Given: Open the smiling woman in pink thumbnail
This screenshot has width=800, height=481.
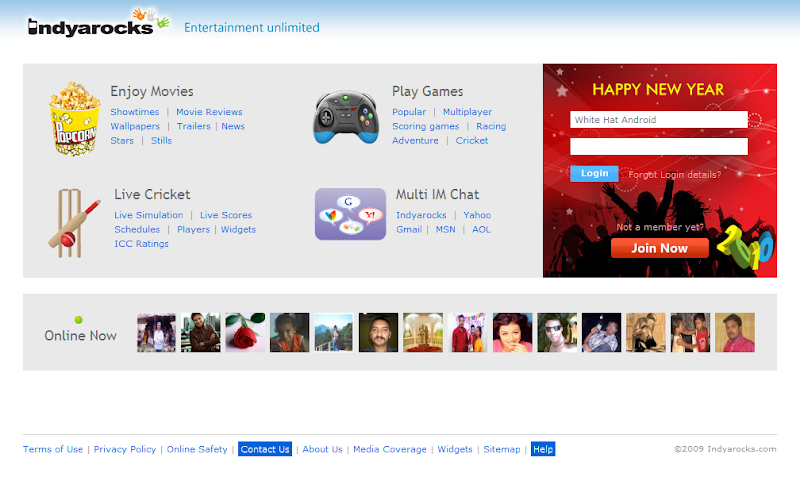Looking at the screenshot, I should click(512, 333).
